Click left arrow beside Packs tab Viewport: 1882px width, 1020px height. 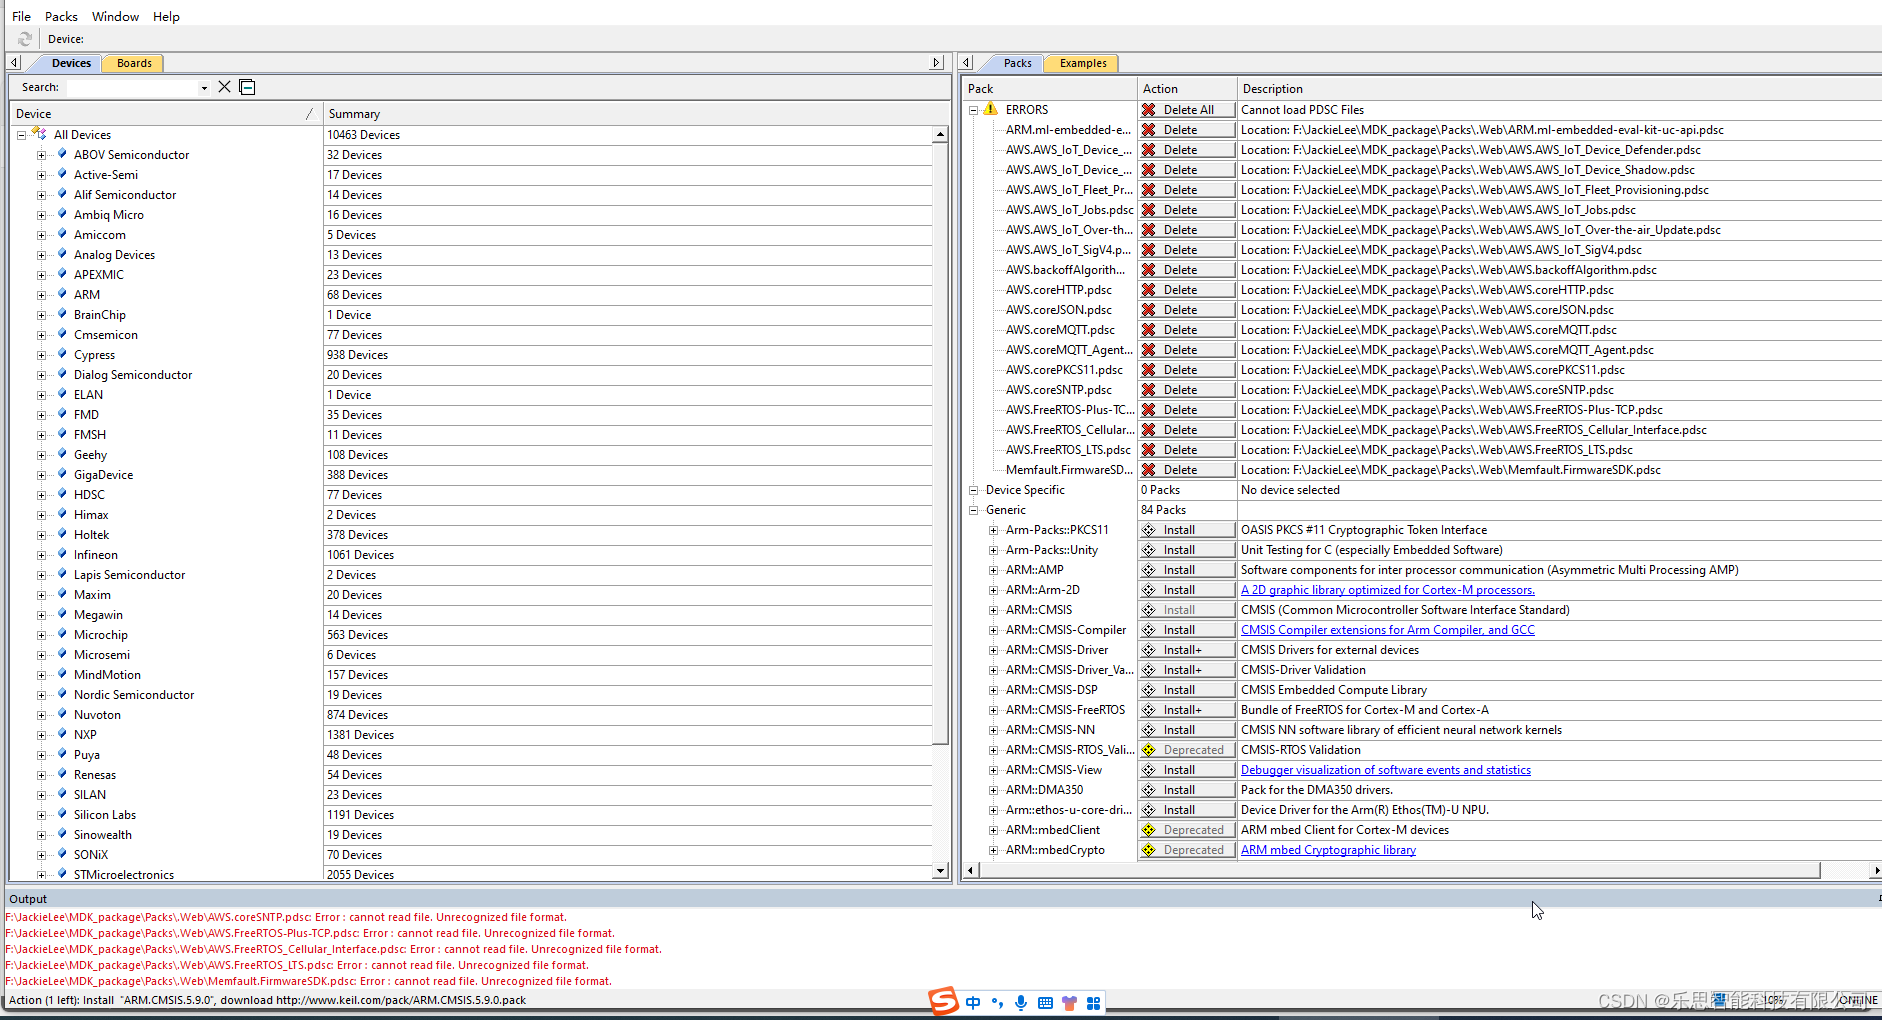pyautogui.click(x=966, y=63)
